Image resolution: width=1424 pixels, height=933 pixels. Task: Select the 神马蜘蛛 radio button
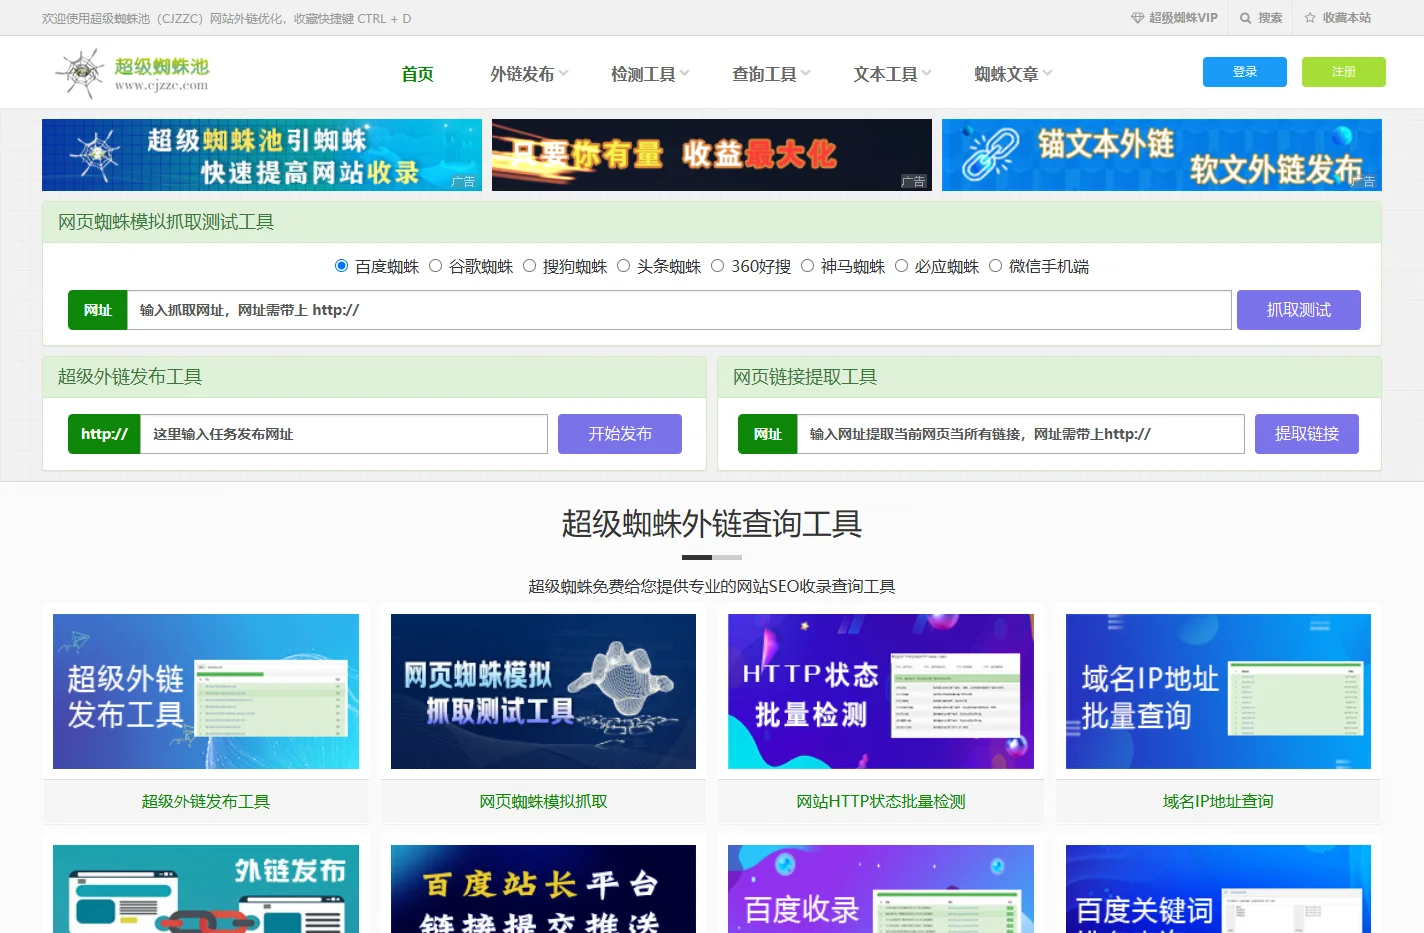click(807, 266)
